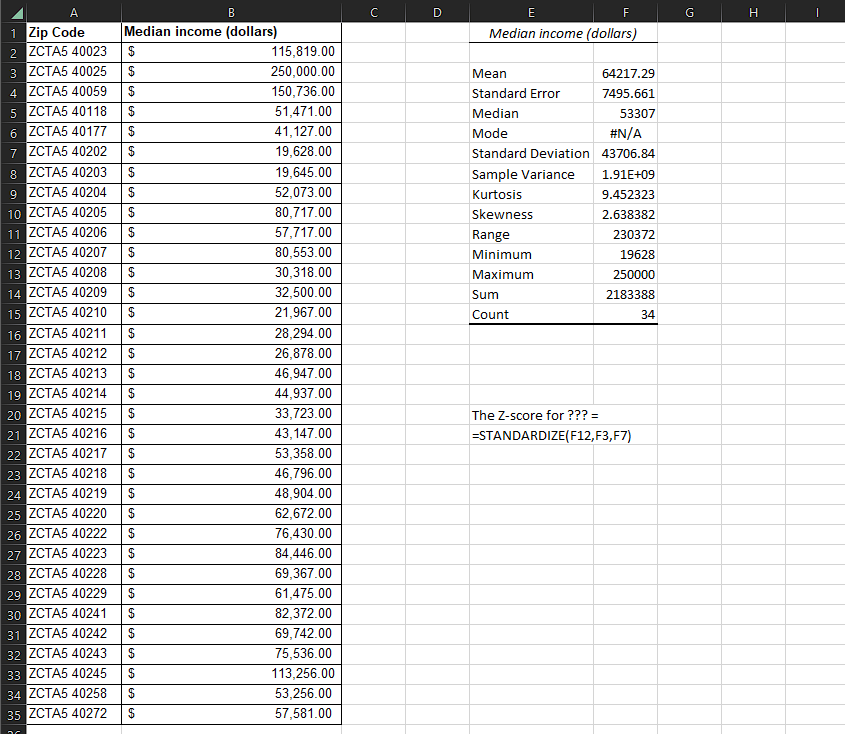Select cell 'ZCTA5 40205'
Image resolution: width=845 pixels, height=734 pixels.
point(74,213)
